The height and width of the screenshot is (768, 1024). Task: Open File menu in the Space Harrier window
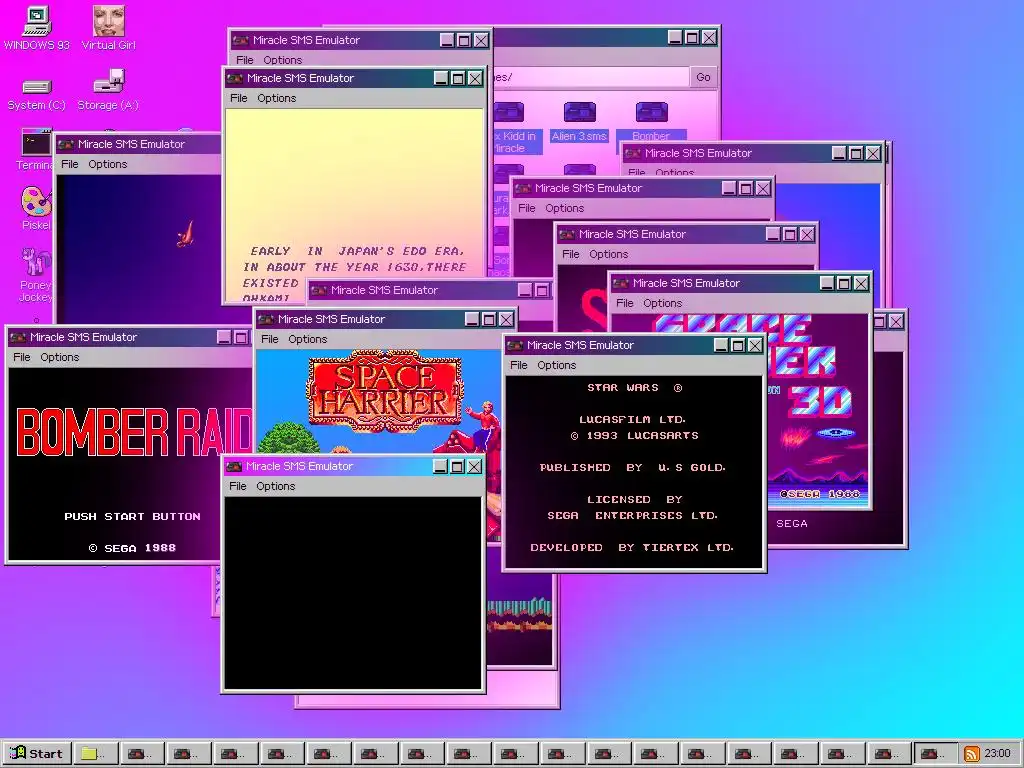270,339
